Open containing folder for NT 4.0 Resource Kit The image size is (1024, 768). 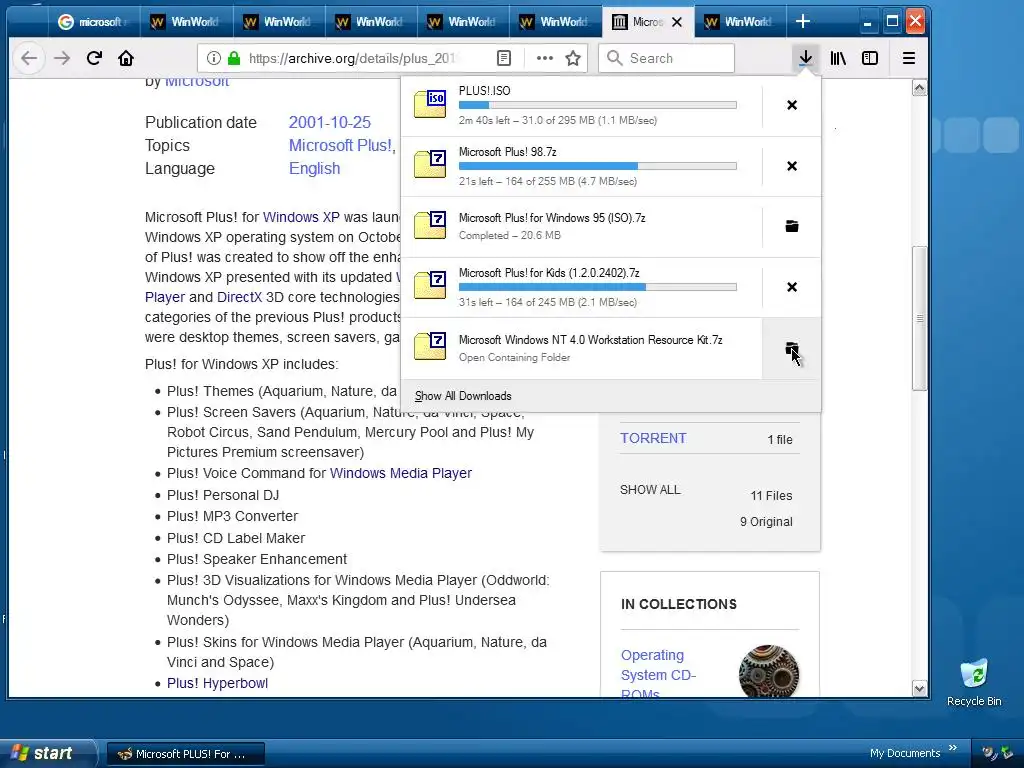791,348
